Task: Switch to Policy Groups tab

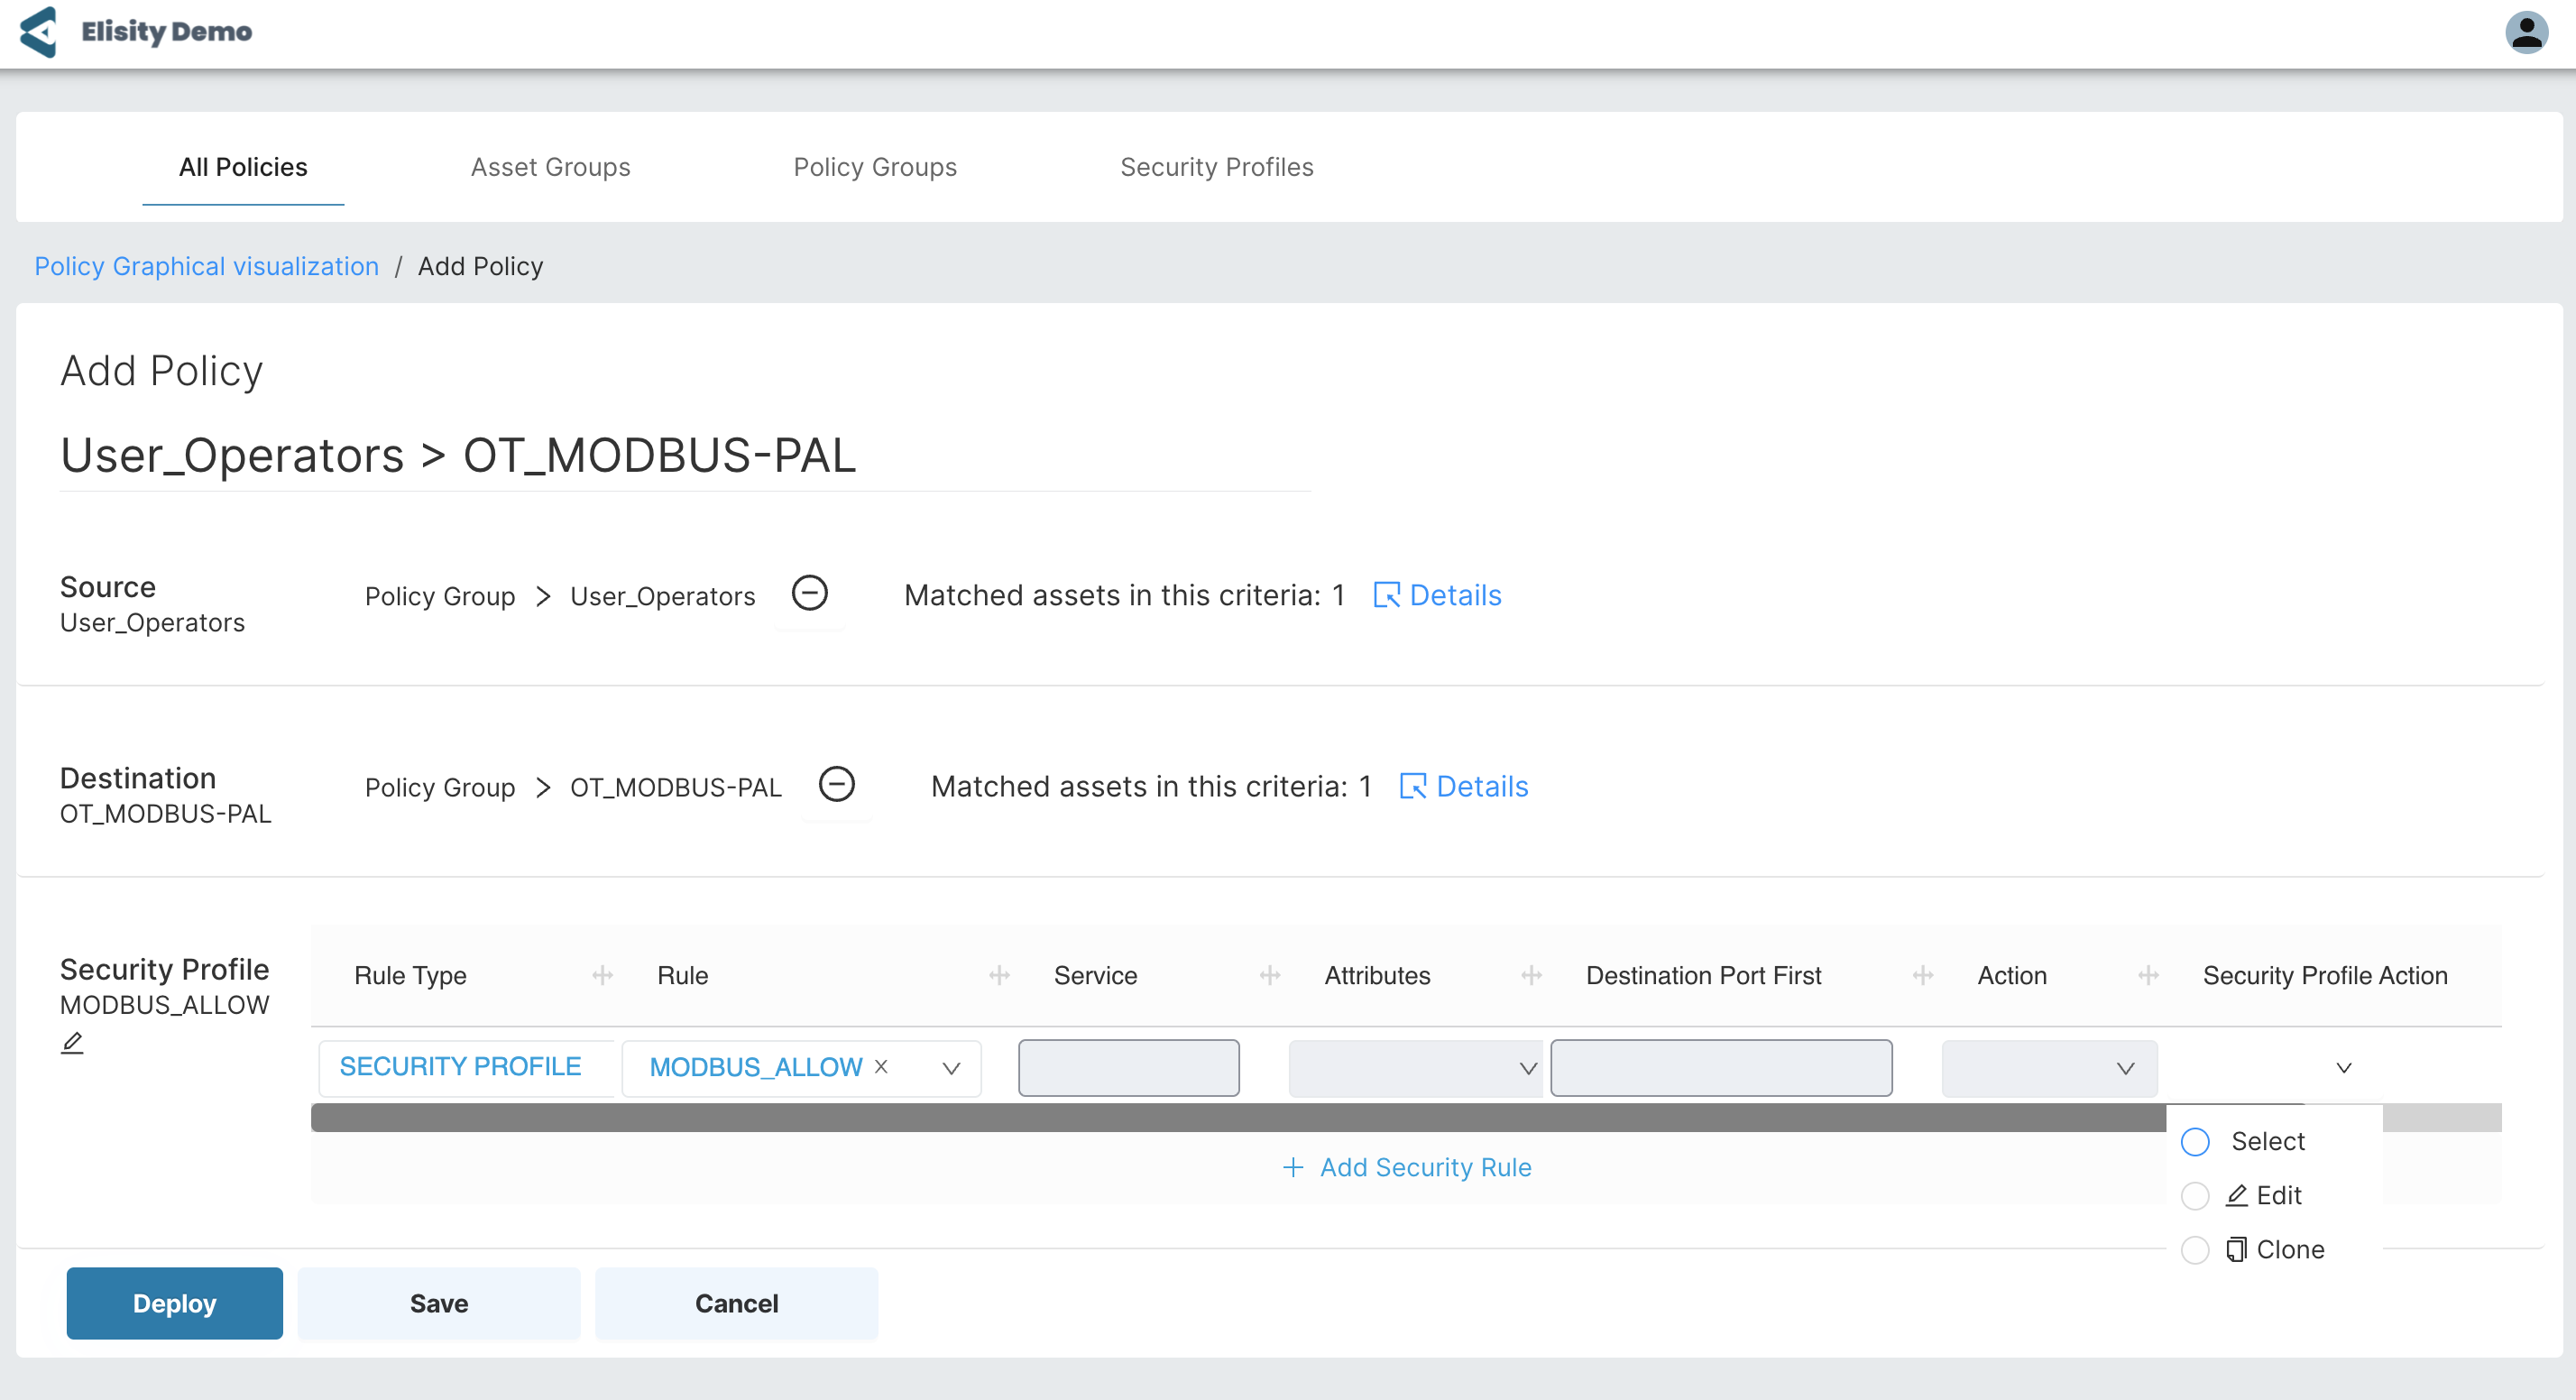Action: pyautogui.click(x=875, y=167)
